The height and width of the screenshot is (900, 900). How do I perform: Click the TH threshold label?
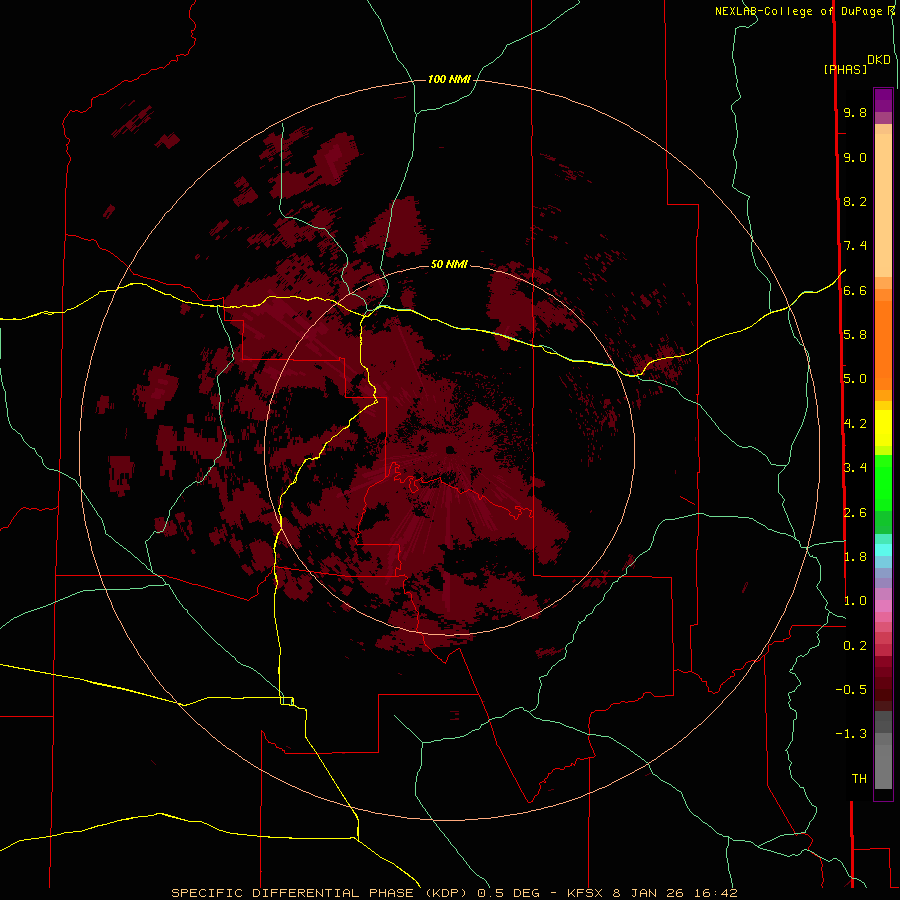click(x=859, y=779)
